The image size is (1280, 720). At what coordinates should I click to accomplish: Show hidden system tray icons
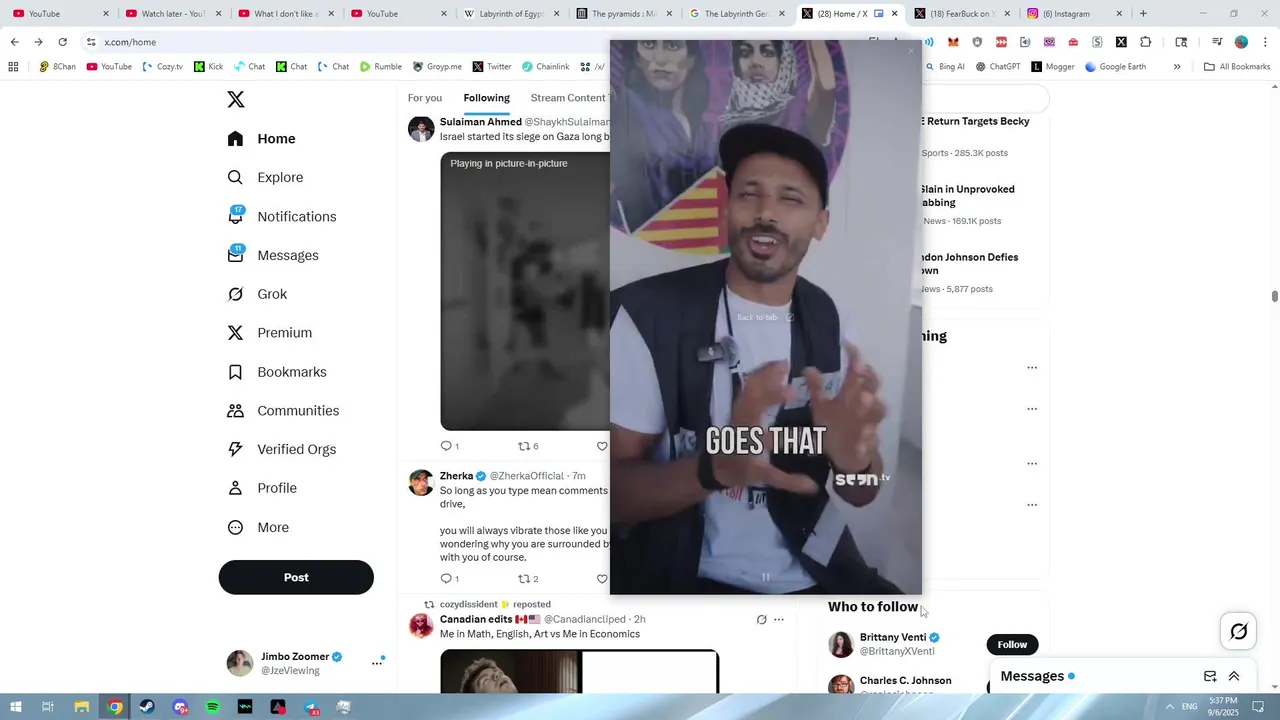1170,707
